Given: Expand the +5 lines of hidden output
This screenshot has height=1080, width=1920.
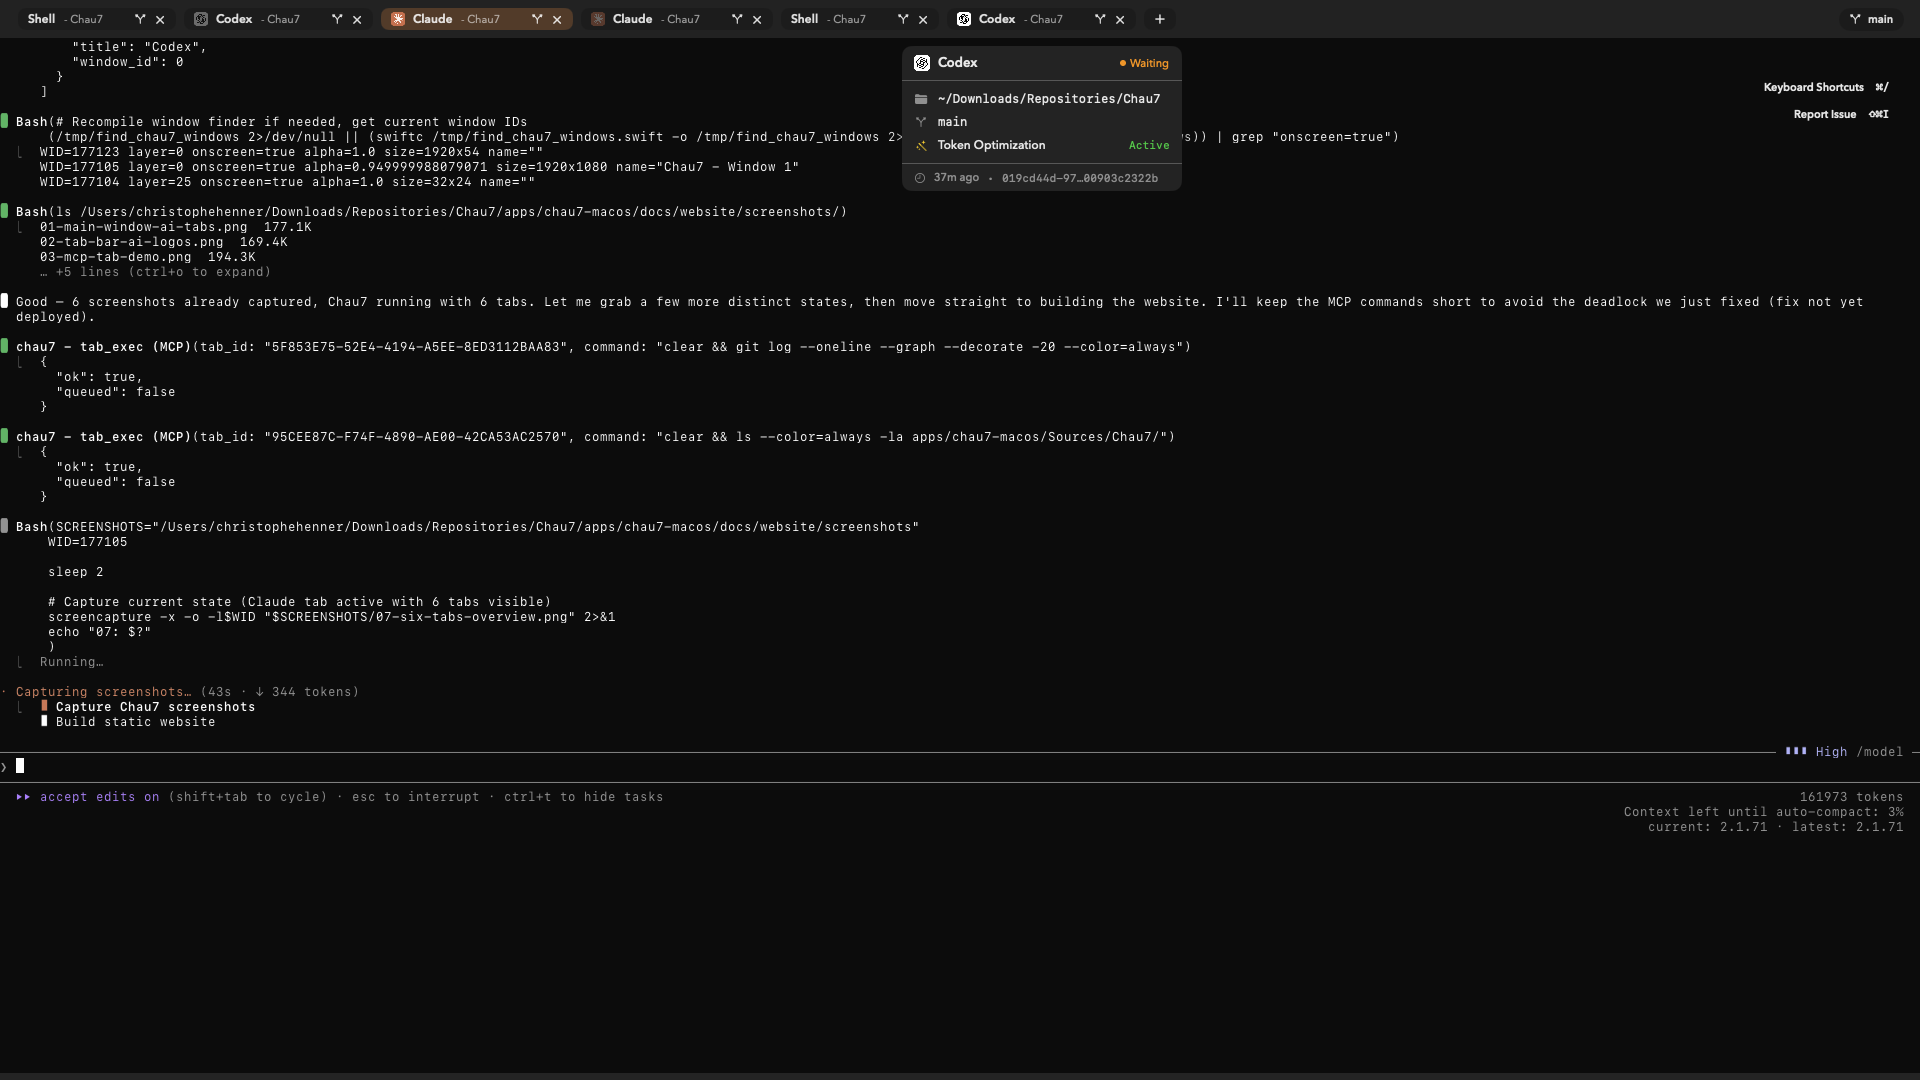Looking at the screenshot, I should pyautogui.click(x=155, y=272).
